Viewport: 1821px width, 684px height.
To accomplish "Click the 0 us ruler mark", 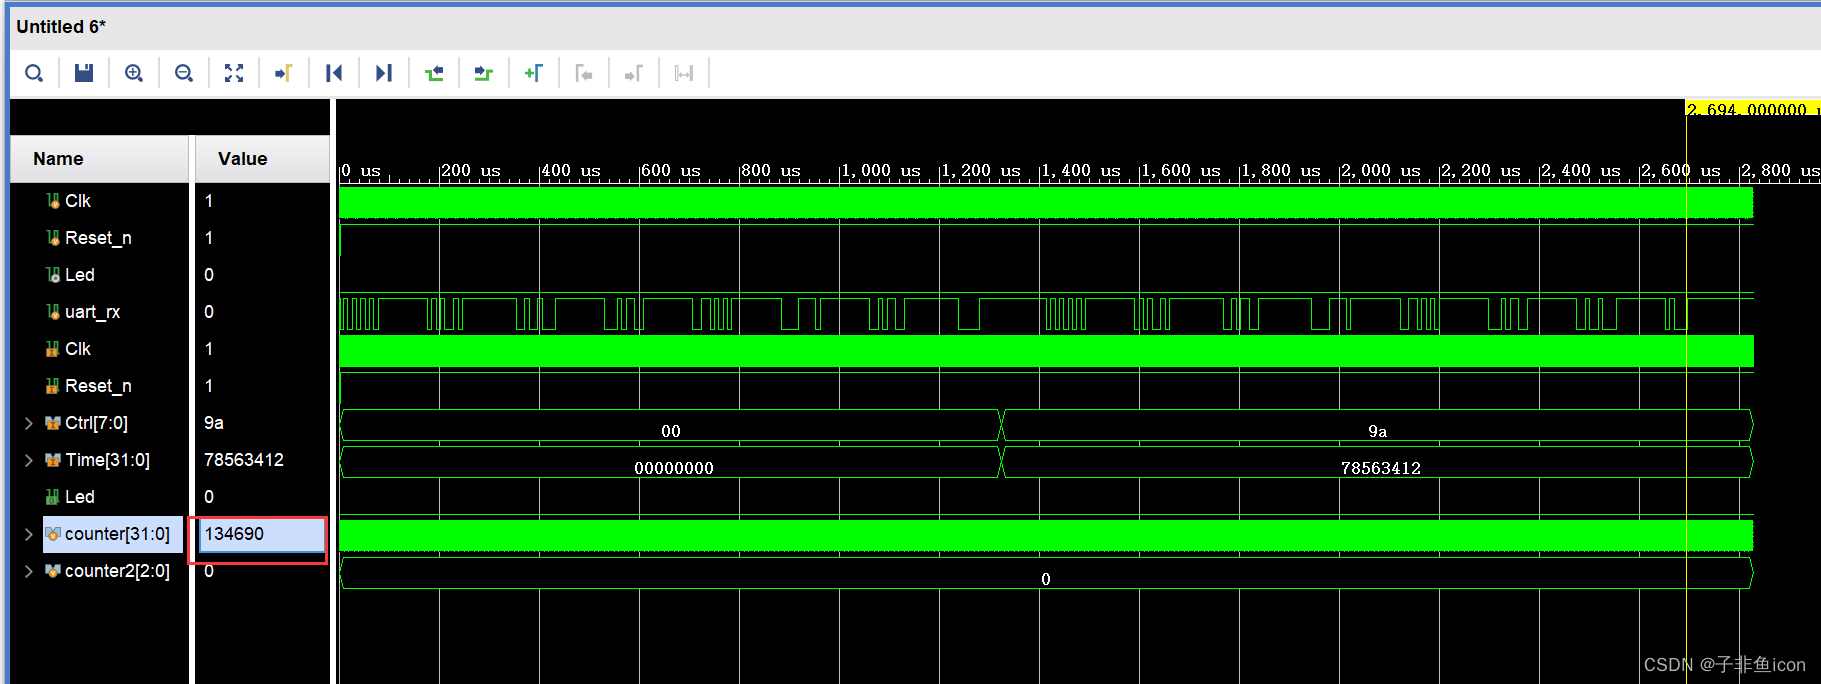I will click(361, 171).
